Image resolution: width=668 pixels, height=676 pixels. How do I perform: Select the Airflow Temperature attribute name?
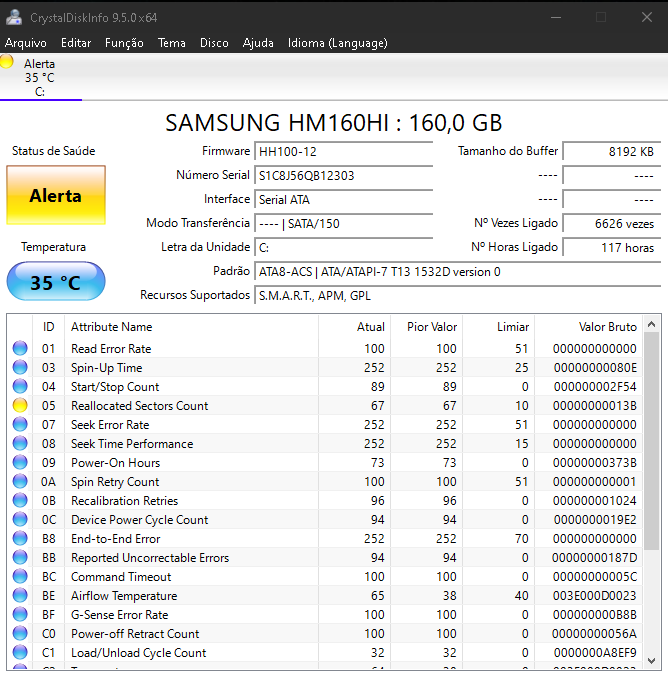coord(124,596)
